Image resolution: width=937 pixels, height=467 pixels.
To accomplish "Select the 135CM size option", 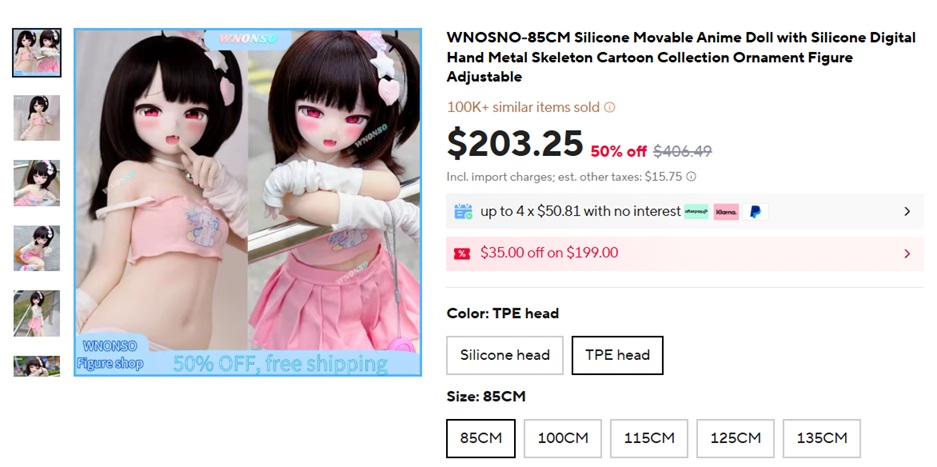I will click(822, 438).
